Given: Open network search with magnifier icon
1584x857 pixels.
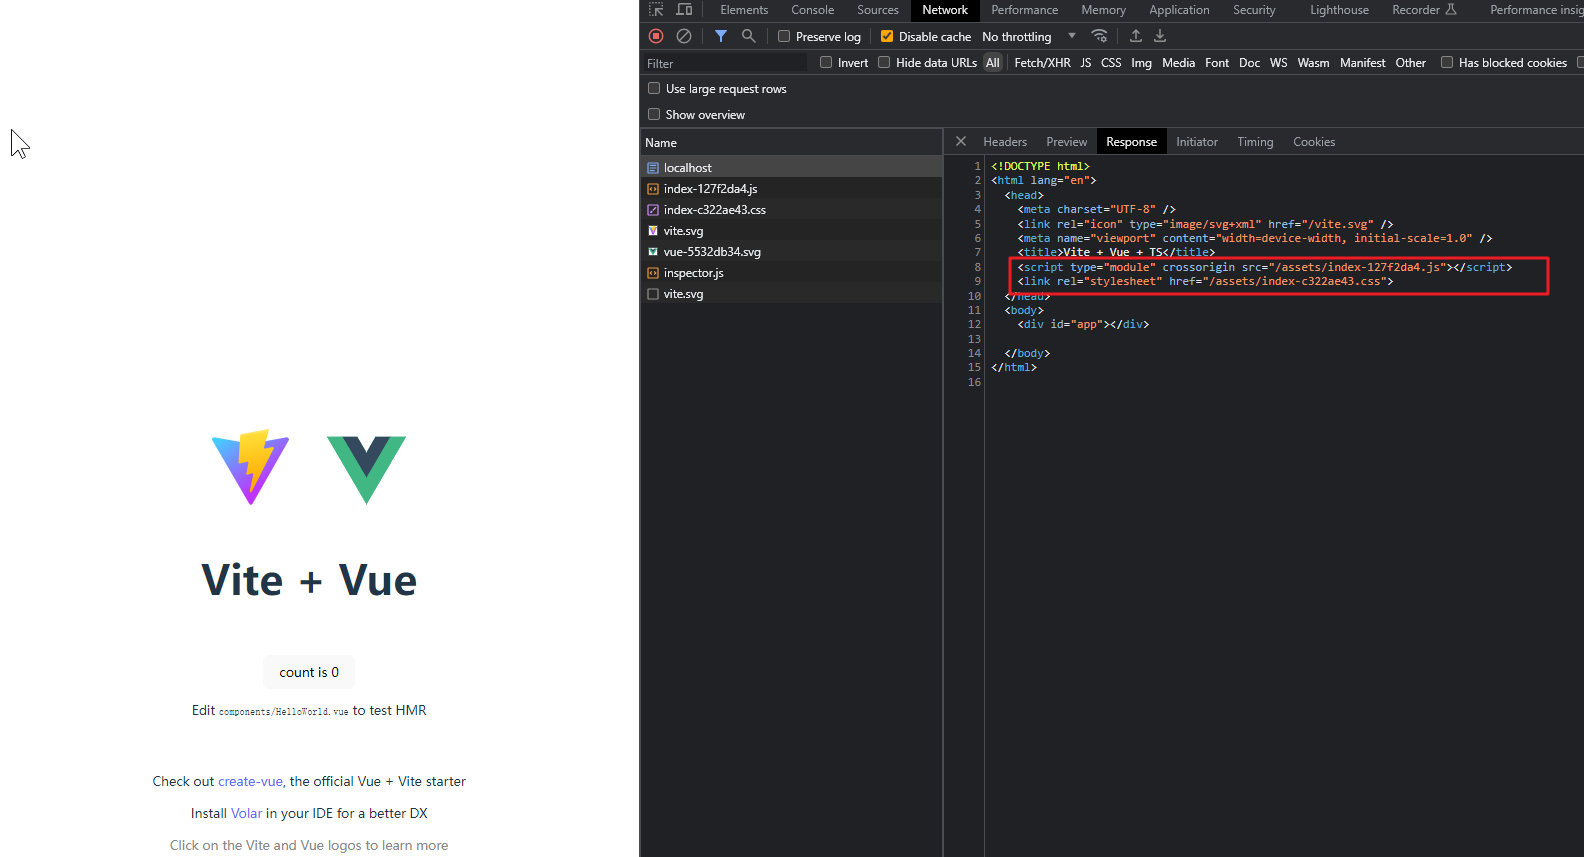Looking at the screenshot, I should click(x=748, y=36).
